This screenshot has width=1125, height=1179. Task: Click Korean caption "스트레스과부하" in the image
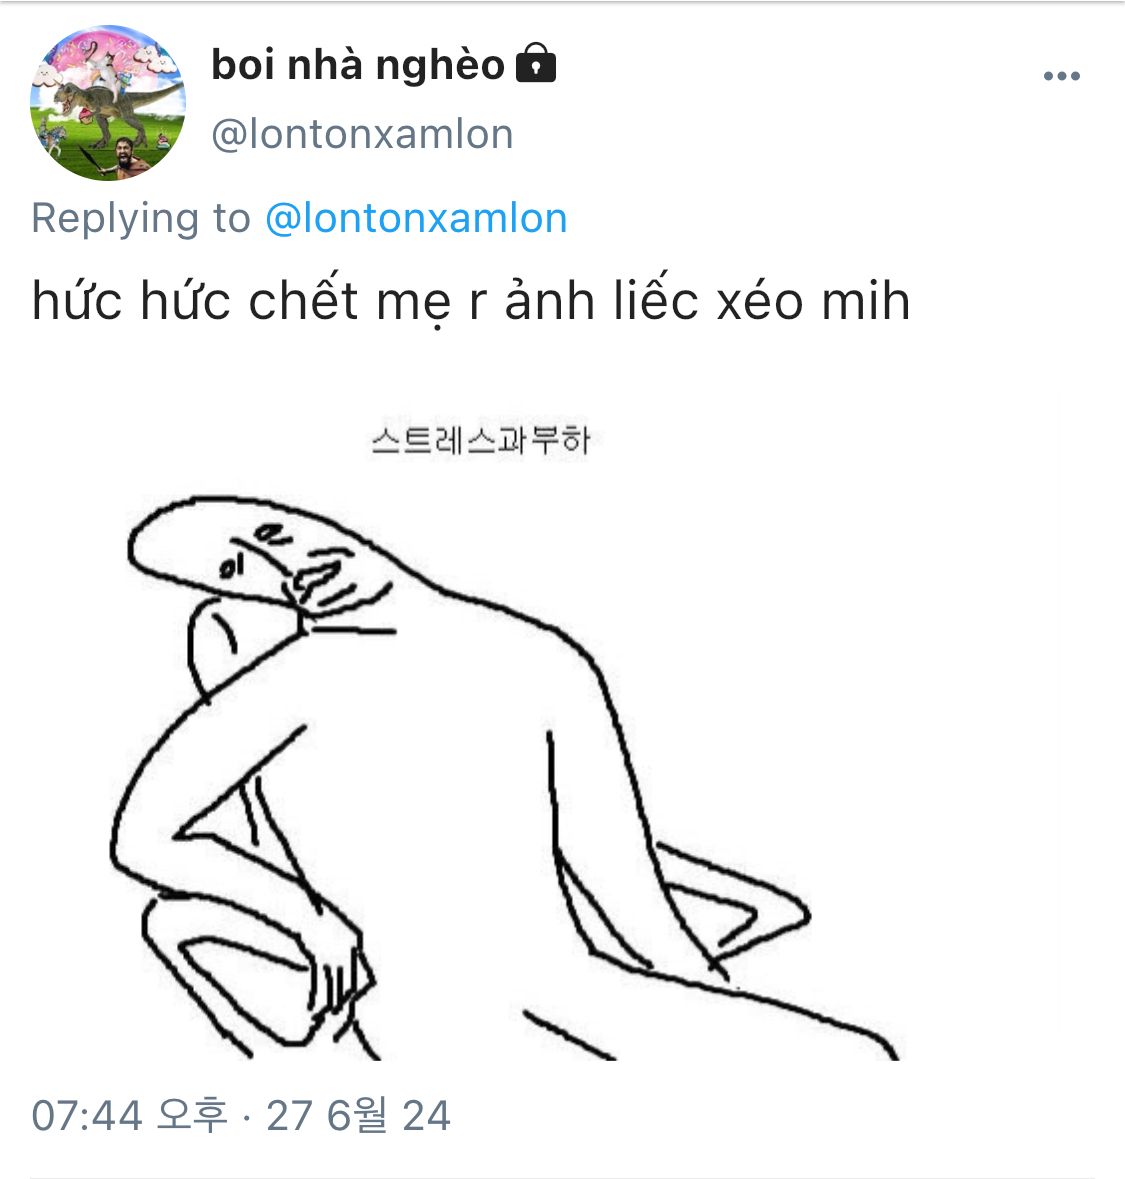481,441
